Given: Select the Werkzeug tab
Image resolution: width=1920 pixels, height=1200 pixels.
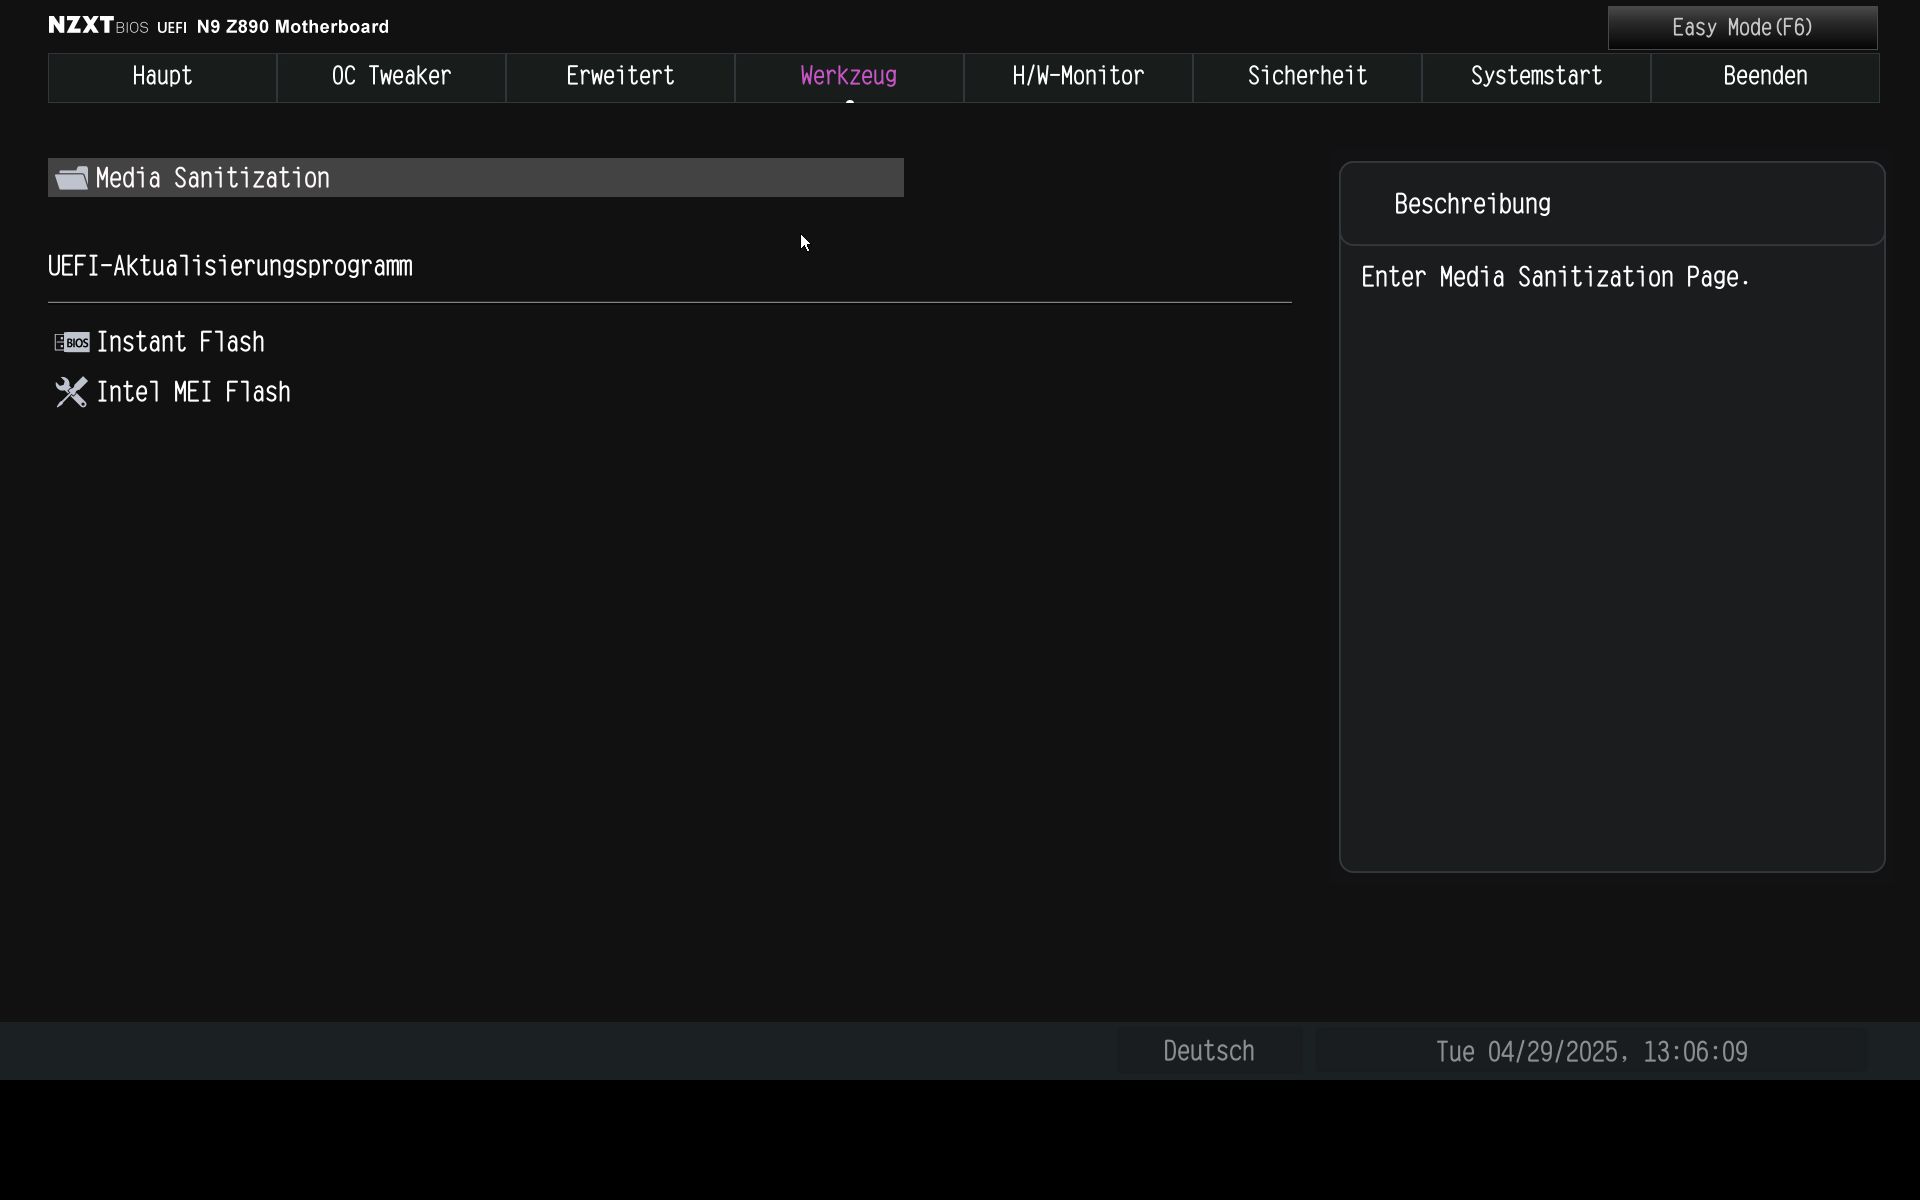Looking at the screenshot, I should click(849, 77).
